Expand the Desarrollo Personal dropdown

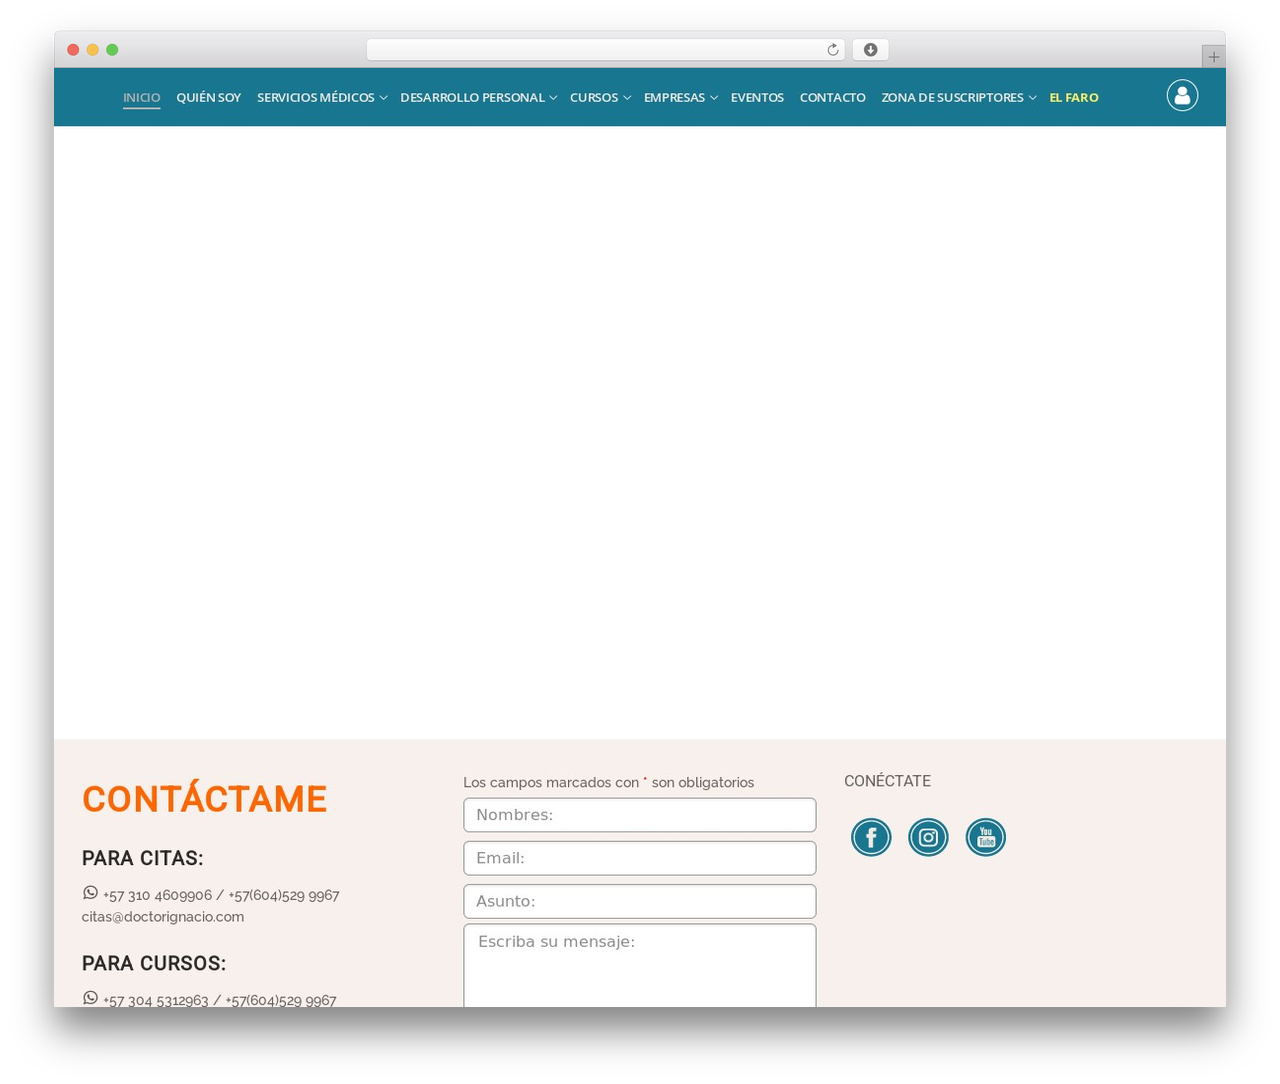click(478, 97)
